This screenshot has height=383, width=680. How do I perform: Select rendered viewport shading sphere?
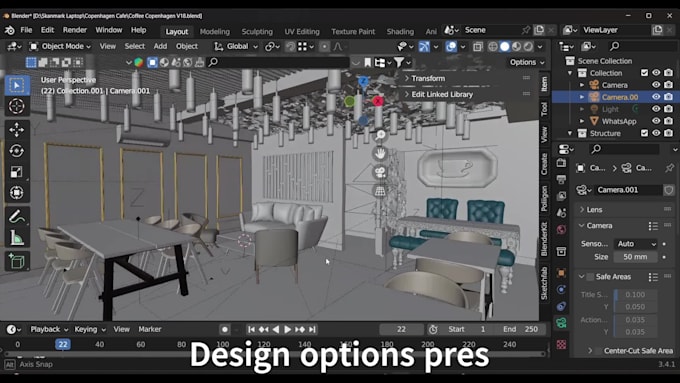528,46
